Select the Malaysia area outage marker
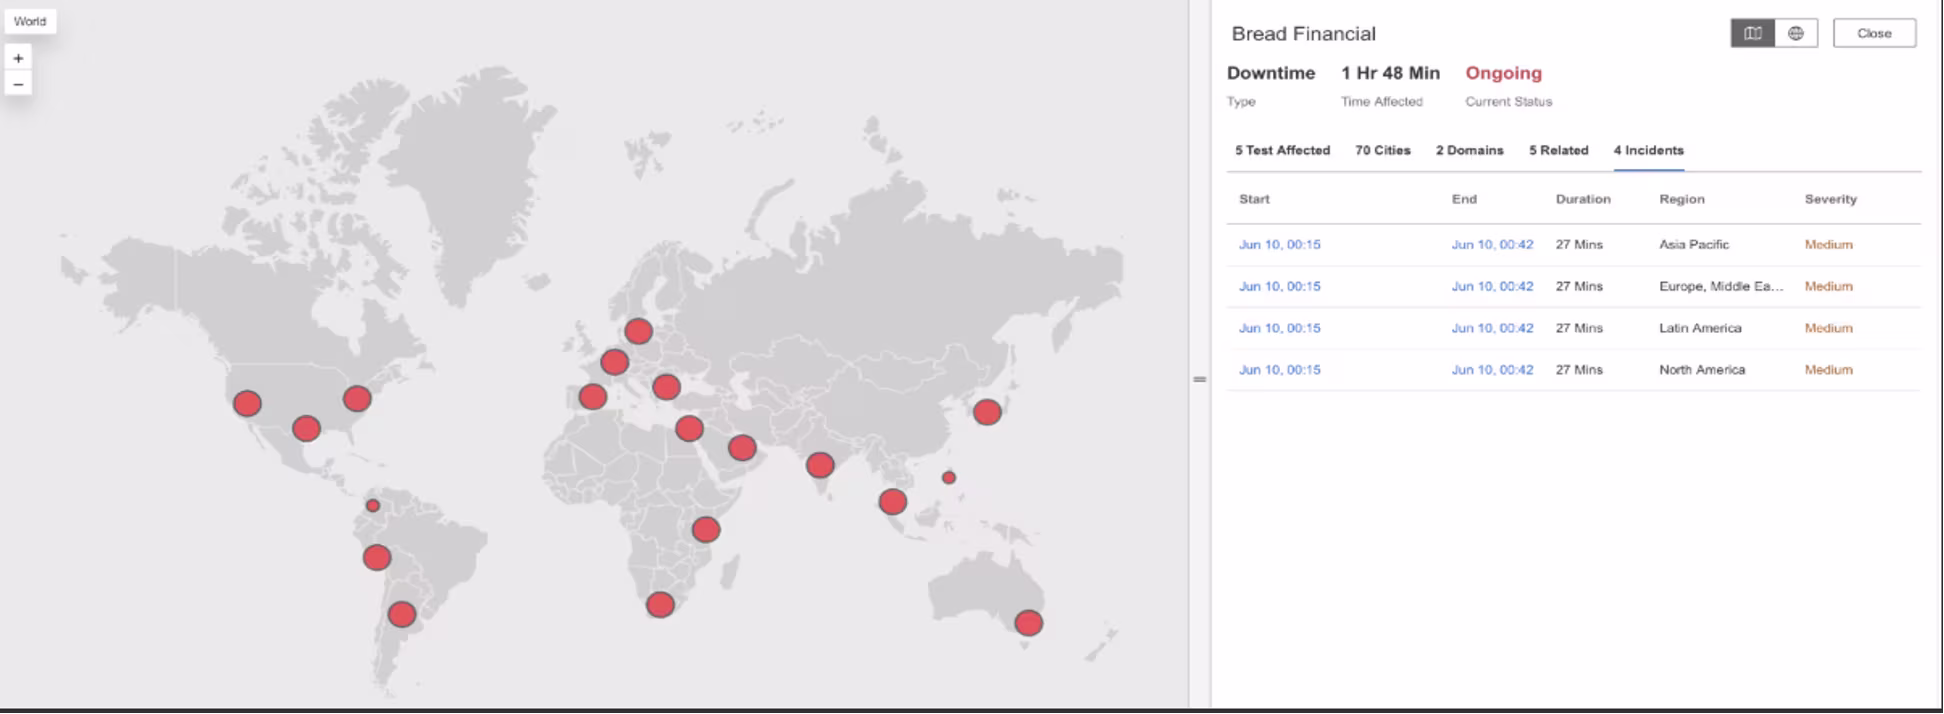The height and width of the screenshot is (714, 1944). click(892, 501)
